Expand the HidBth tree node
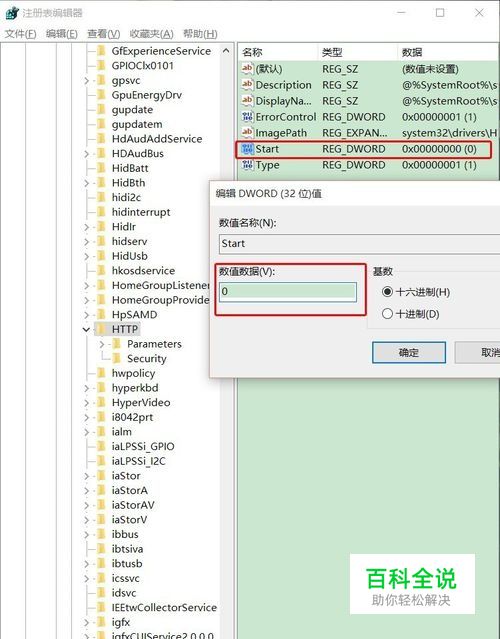 tap(86, 183)
